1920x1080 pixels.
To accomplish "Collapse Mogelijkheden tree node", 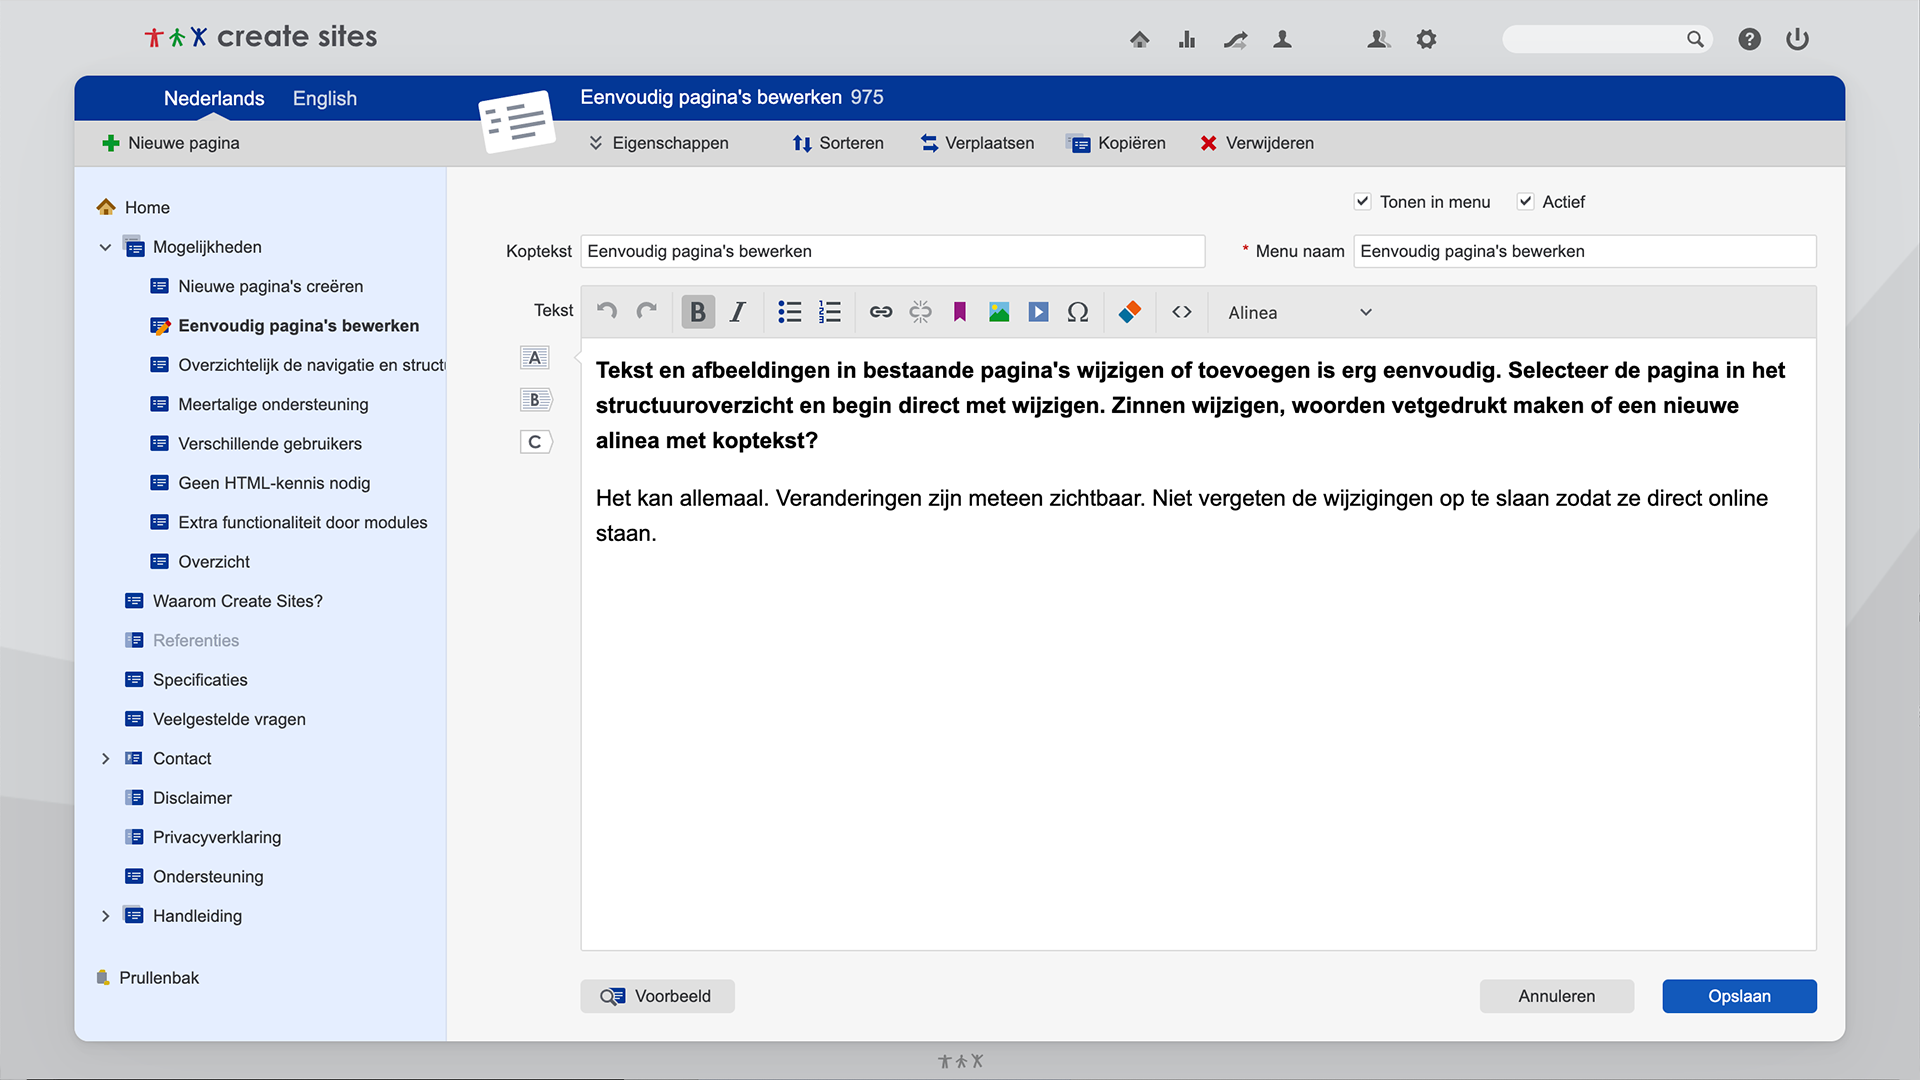I will pyautogui.click(x=105, y=247).
